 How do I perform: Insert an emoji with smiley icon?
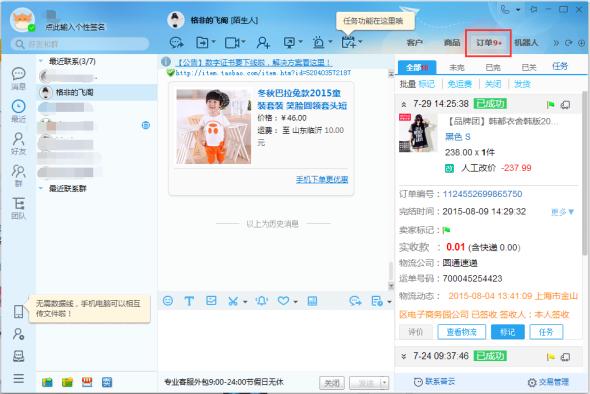pos(168,301)
